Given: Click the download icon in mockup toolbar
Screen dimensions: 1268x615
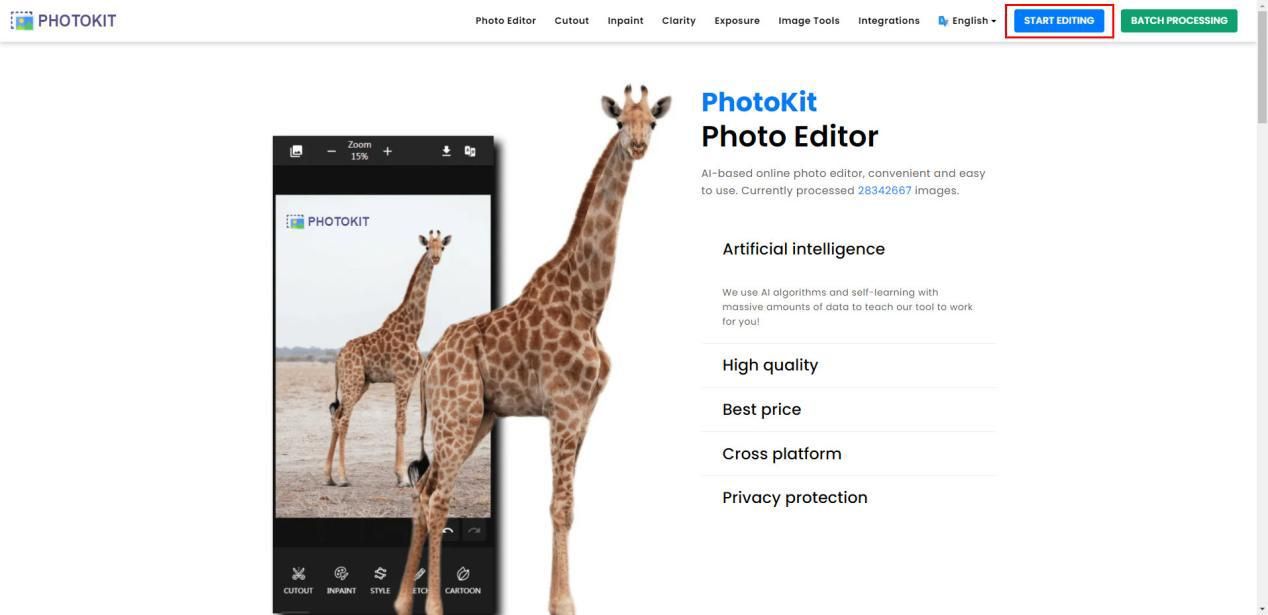Looking at the screenshot, I should 446,151.
